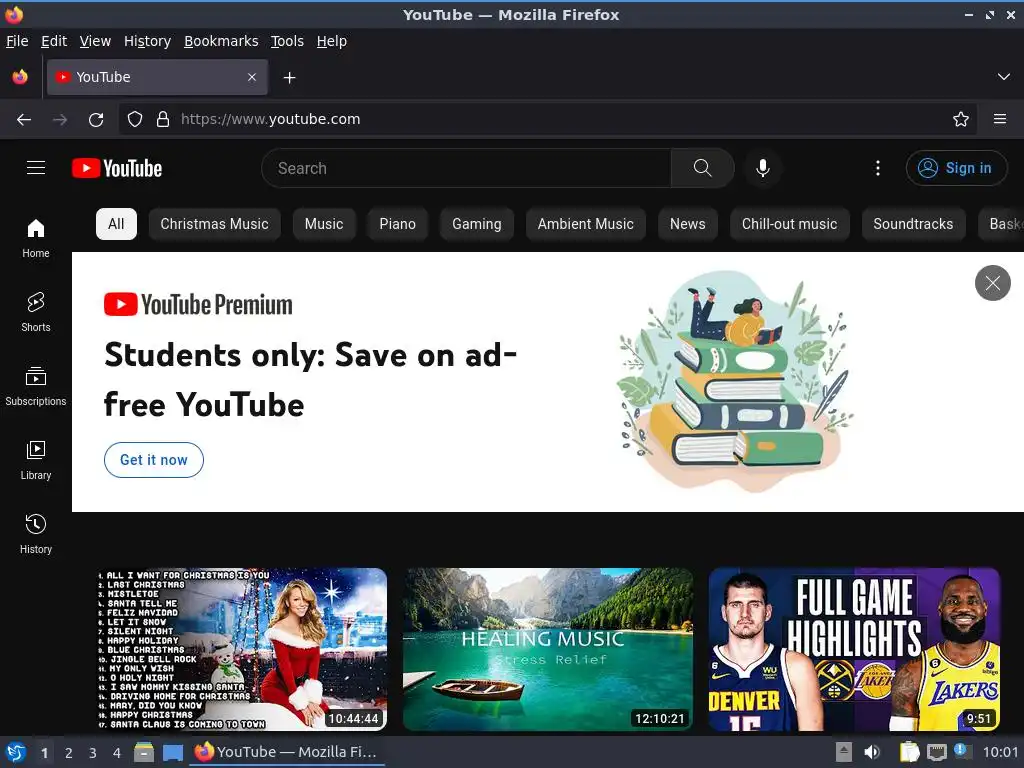
Task: Select YouTube Firefox taskbar entry
Action: coord(287,752)
